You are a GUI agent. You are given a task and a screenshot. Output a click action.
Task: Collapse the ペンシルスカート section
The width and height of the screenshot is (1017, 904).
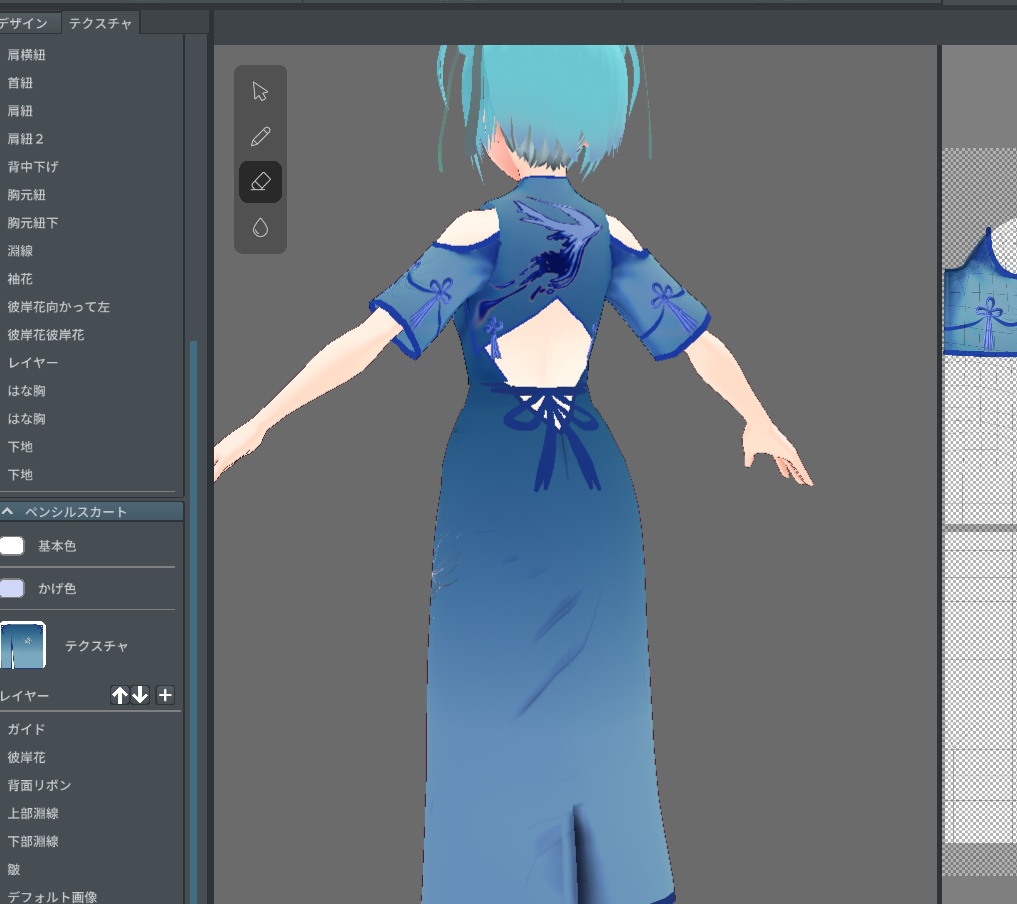click(x=9, y=511)
